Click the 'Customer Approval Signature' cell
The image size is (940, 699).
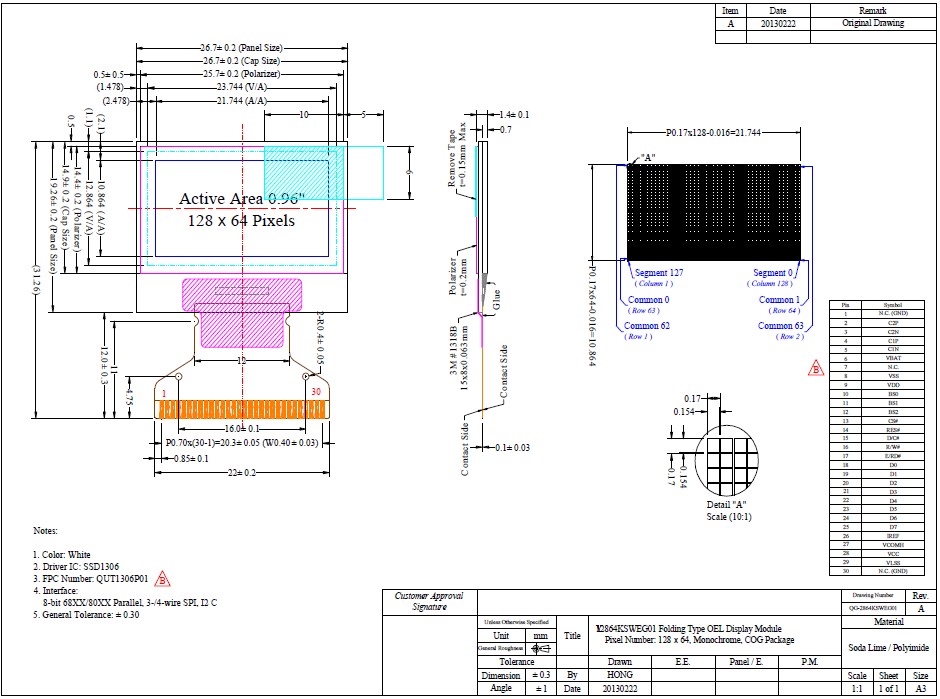pyautogui.click(x=429, y=601)
